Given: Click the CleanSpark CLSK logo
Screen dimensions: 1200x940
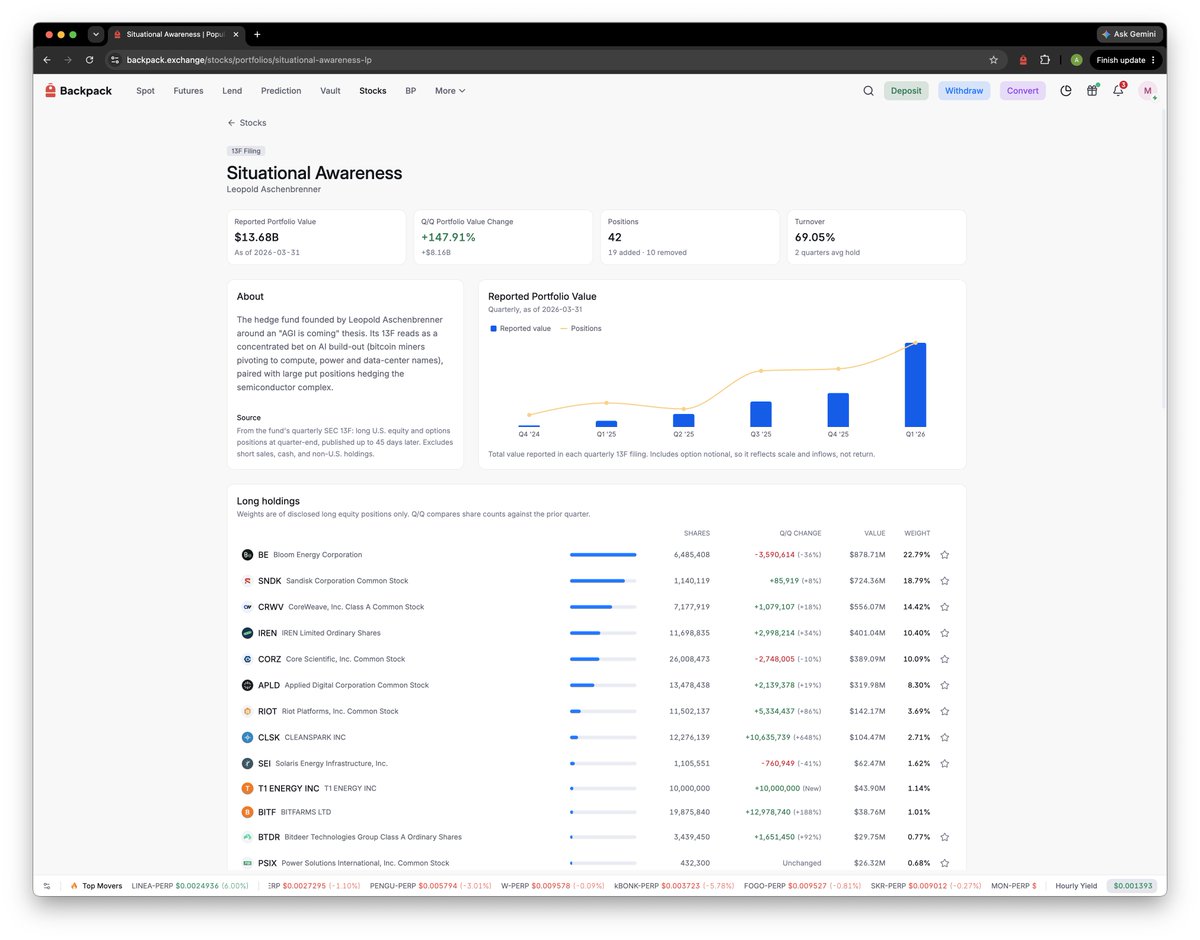Looking at the screenshot, I should (247, 737).
